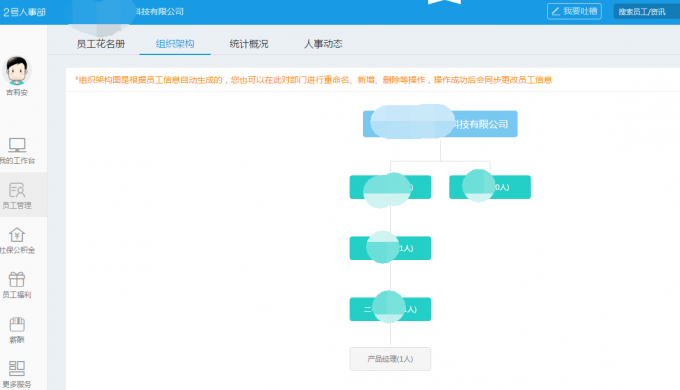Open 薪酬 sidebar icon
The image size is (680, 390).
[x=17, y=324]
